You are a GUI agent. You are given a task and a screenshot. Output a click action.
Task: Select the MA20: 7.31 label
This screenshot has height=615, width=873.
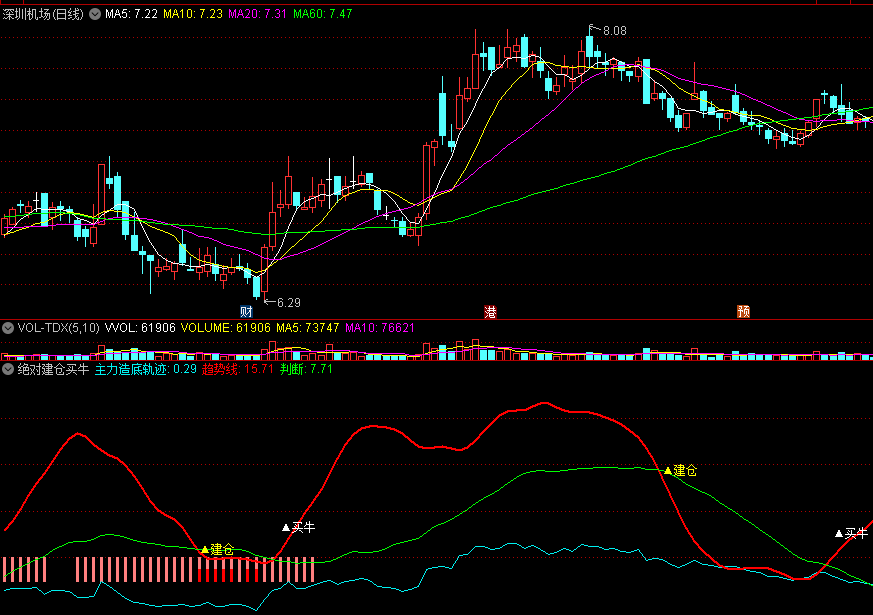point(258,14)
